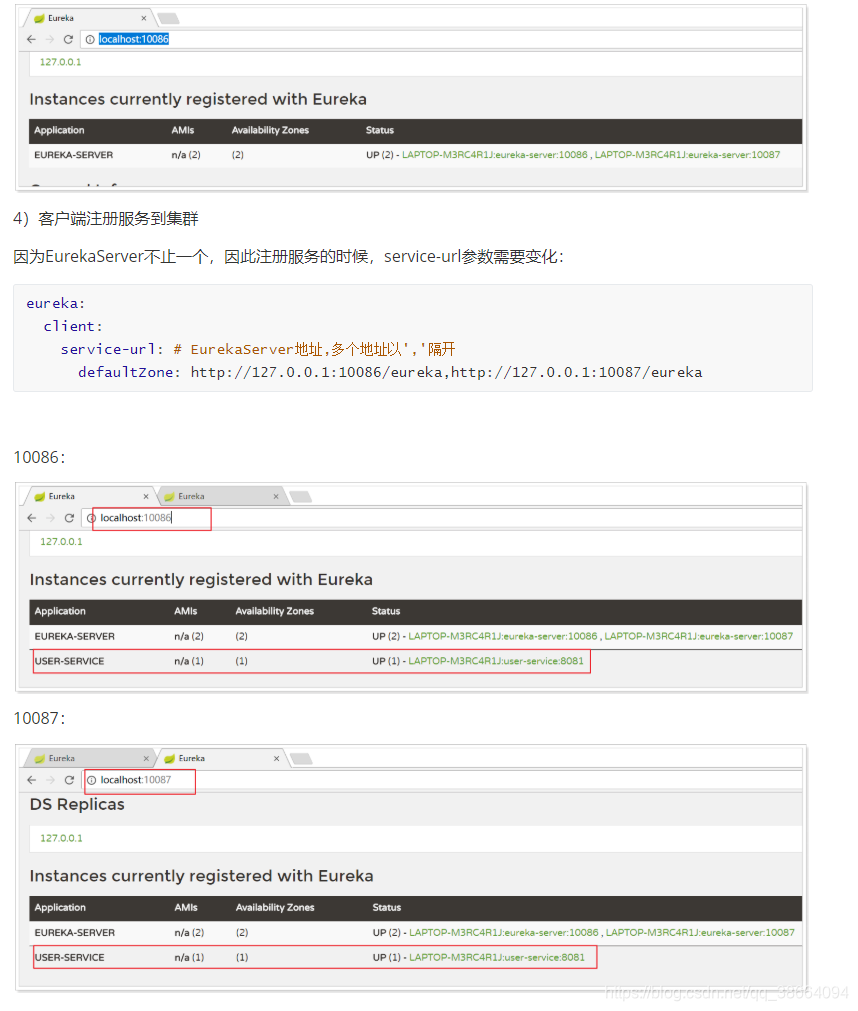Screen dimensions: 858x1011
Task: Switch to inactive first Eureka tab in 10087 browser
Action: pyautogui.click(x=89, y=759)
